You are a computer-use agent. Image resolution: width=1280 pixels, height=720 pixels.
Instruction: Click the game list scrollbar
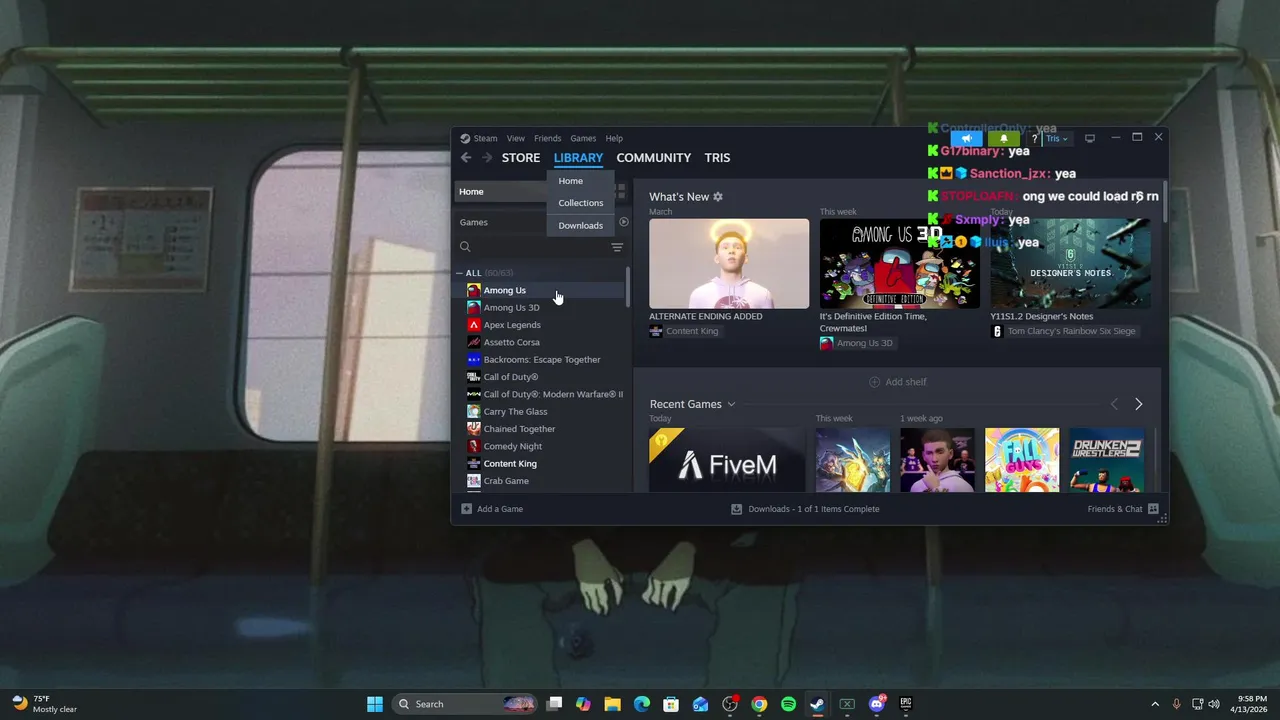pyautogui.click(x=628, y=287)
